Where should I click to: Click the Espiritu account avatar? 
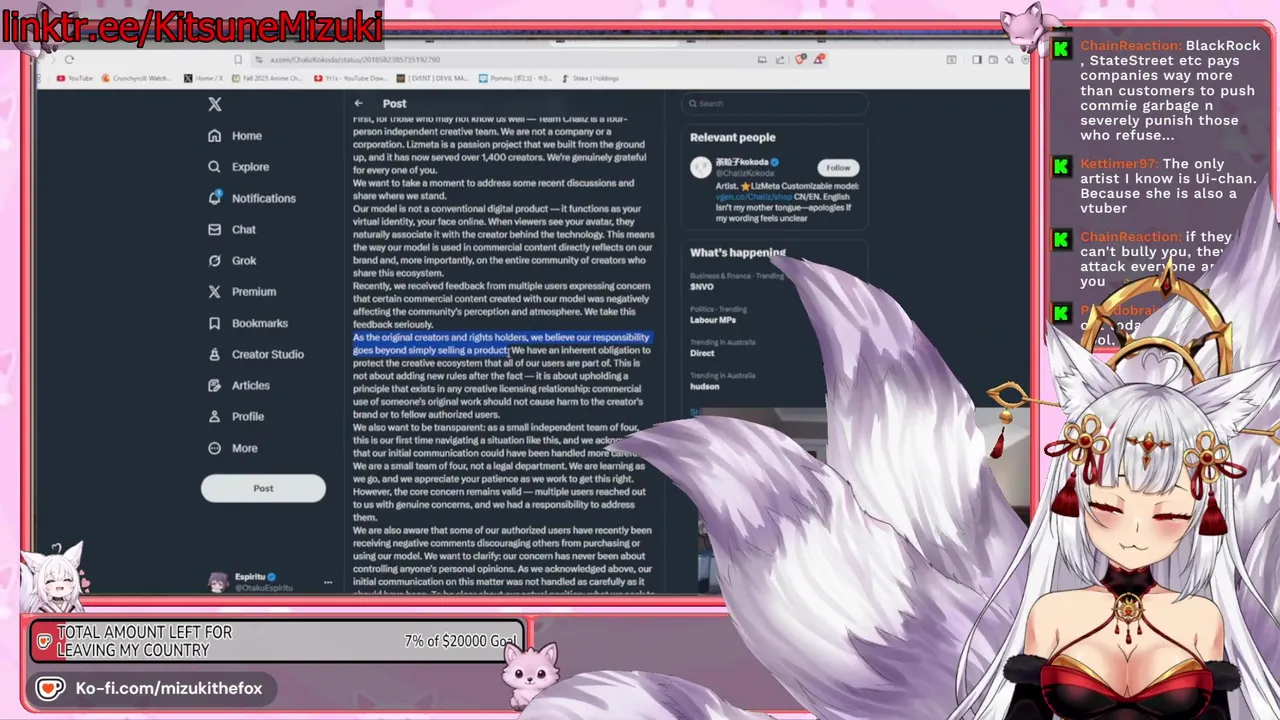(x=217, y=582)
